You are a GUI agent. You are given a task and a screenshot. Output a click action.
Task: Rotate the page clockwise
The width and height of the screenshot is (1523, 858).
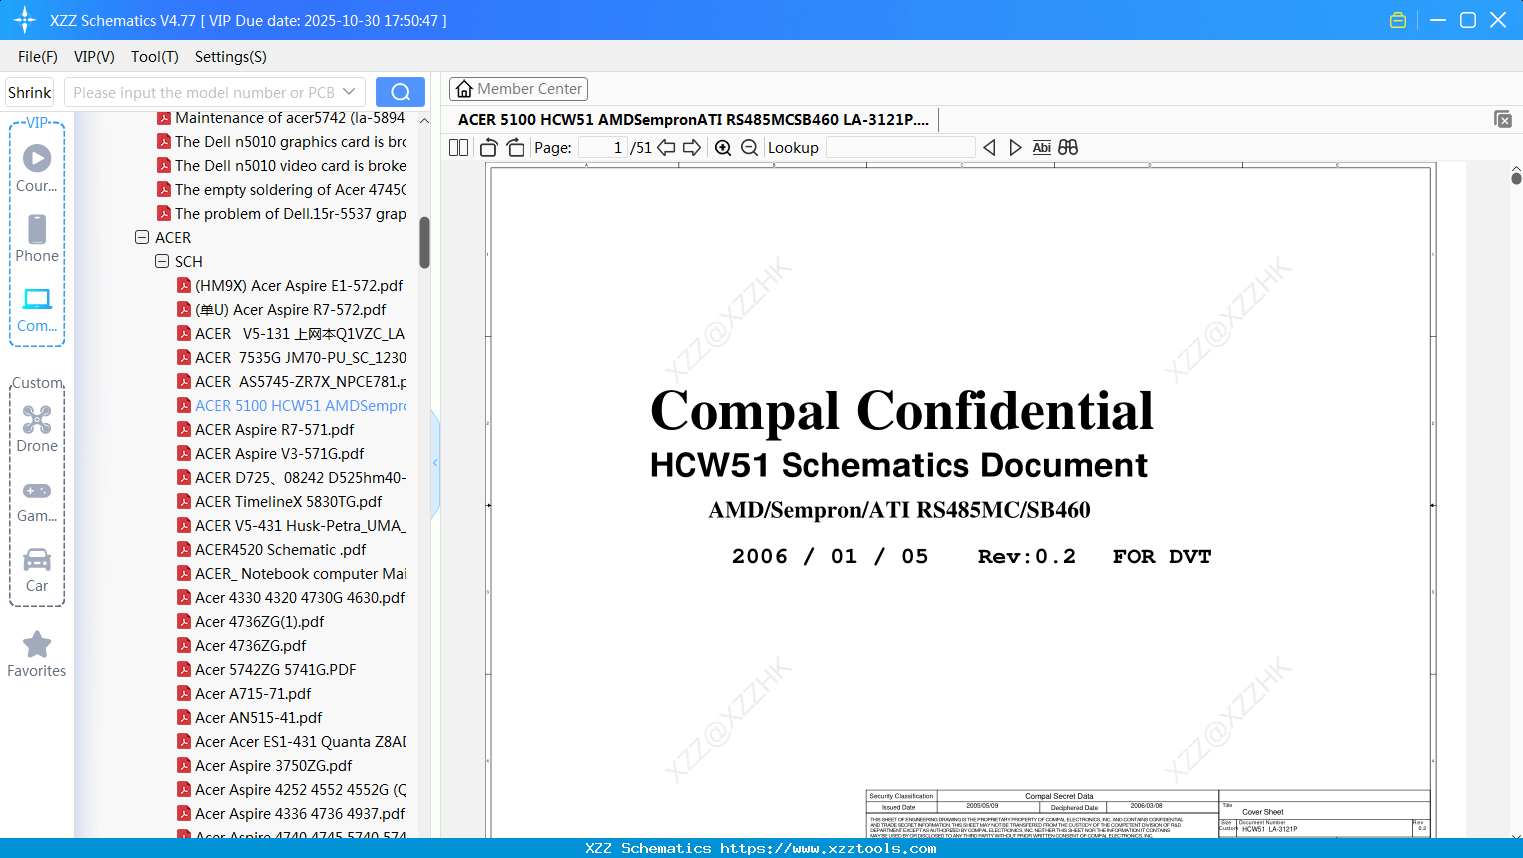515,148
